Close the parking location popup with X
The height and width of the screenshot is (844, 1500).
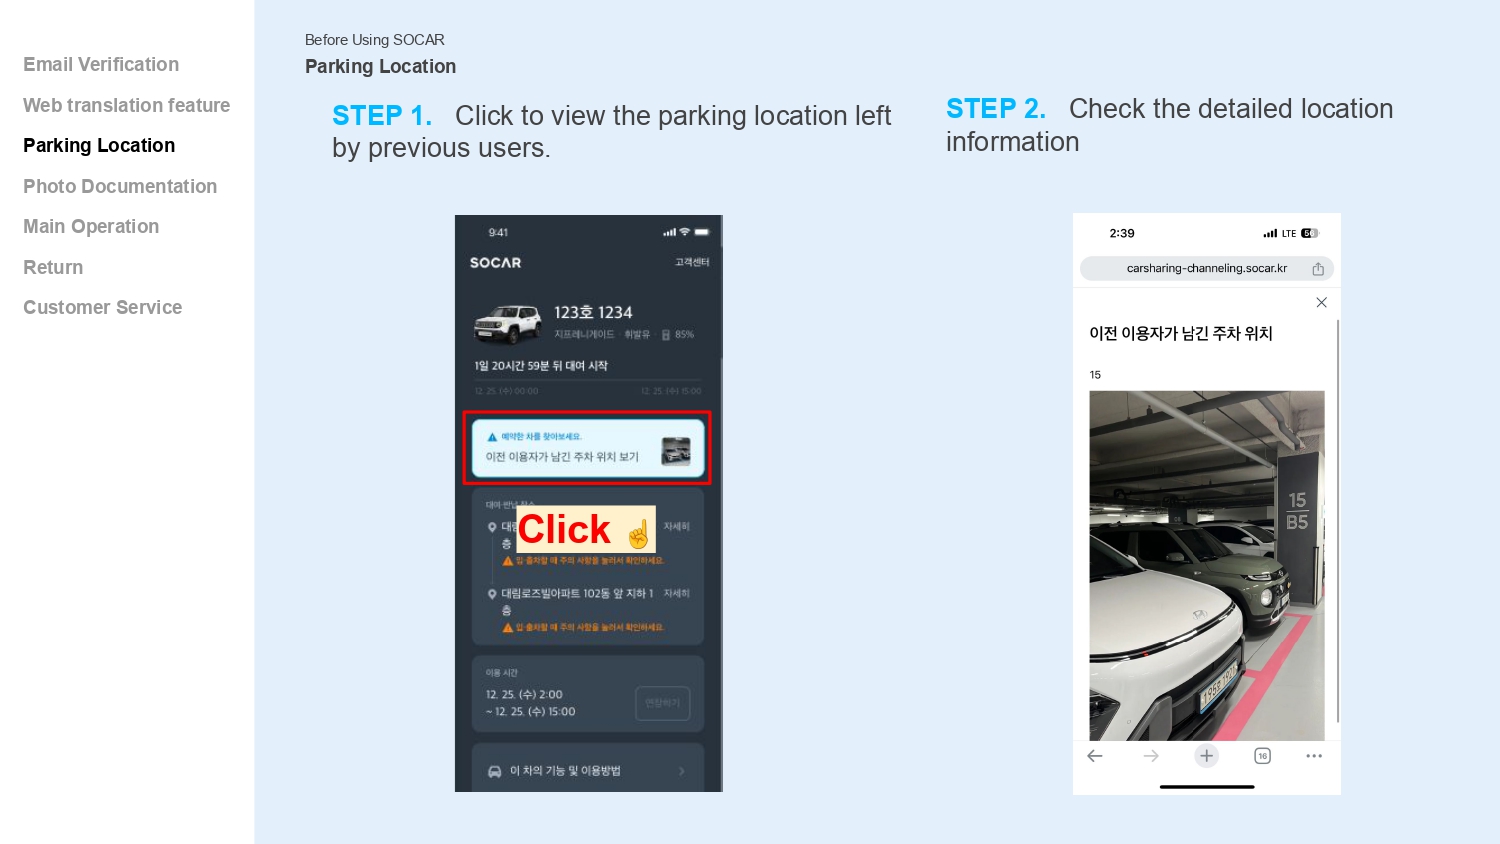pyautogui.click(x=1321, y=302)
